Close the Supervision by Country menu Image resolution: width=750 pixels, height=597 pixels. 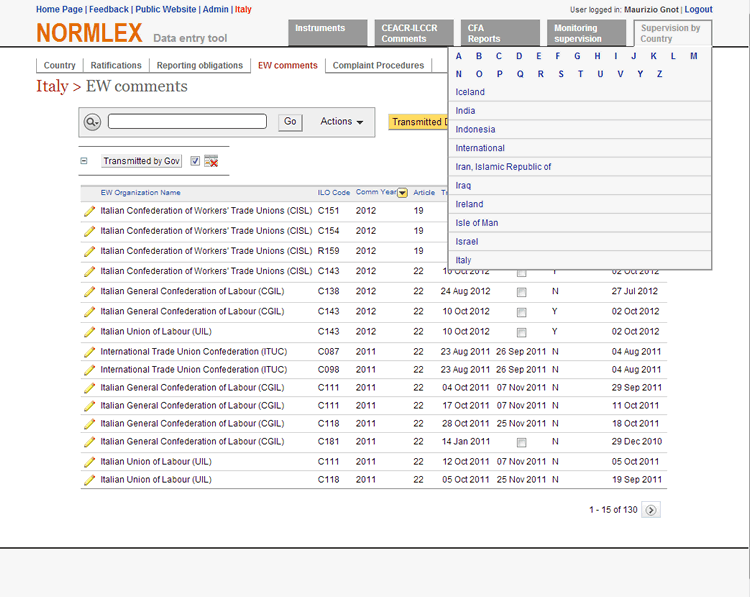click(x=673, y=33)
